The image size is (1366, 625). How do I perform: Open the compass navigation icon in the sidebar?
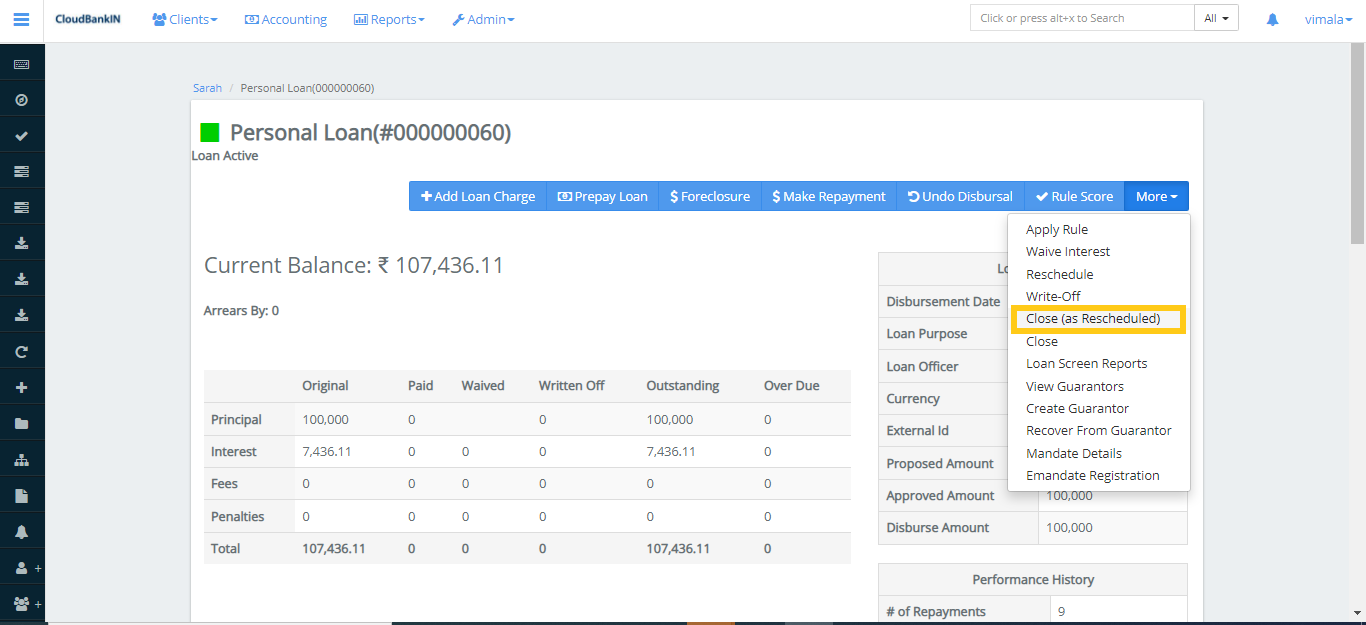(21, 100)
